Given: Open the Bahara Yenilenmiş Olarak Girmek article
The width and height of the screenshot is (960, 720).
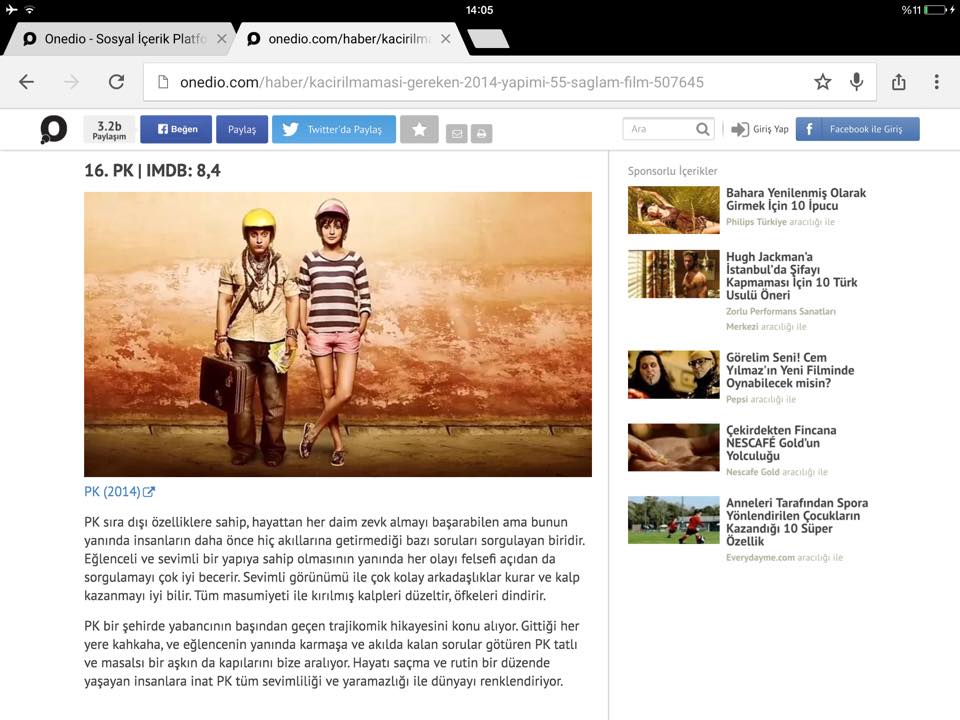Looking at the screenshot, I should pyautogui.click(x=796, y=199).
